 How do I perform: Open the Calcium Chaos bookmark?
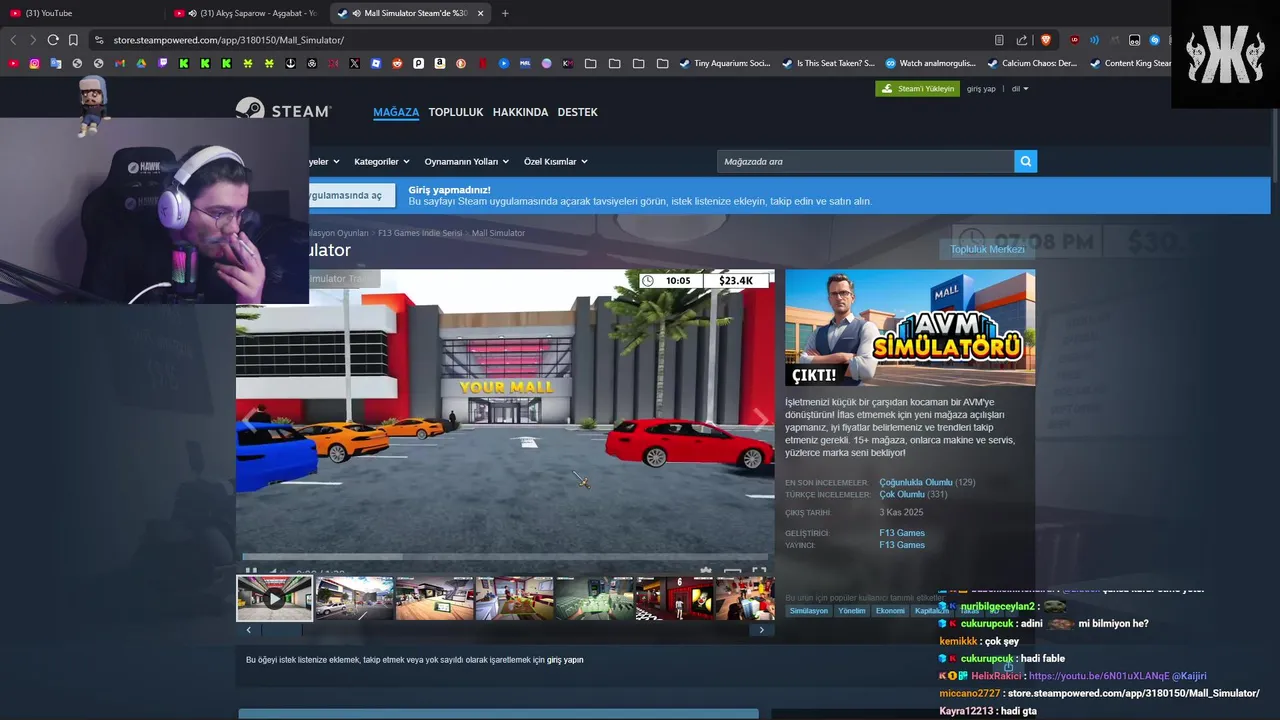1032,63
